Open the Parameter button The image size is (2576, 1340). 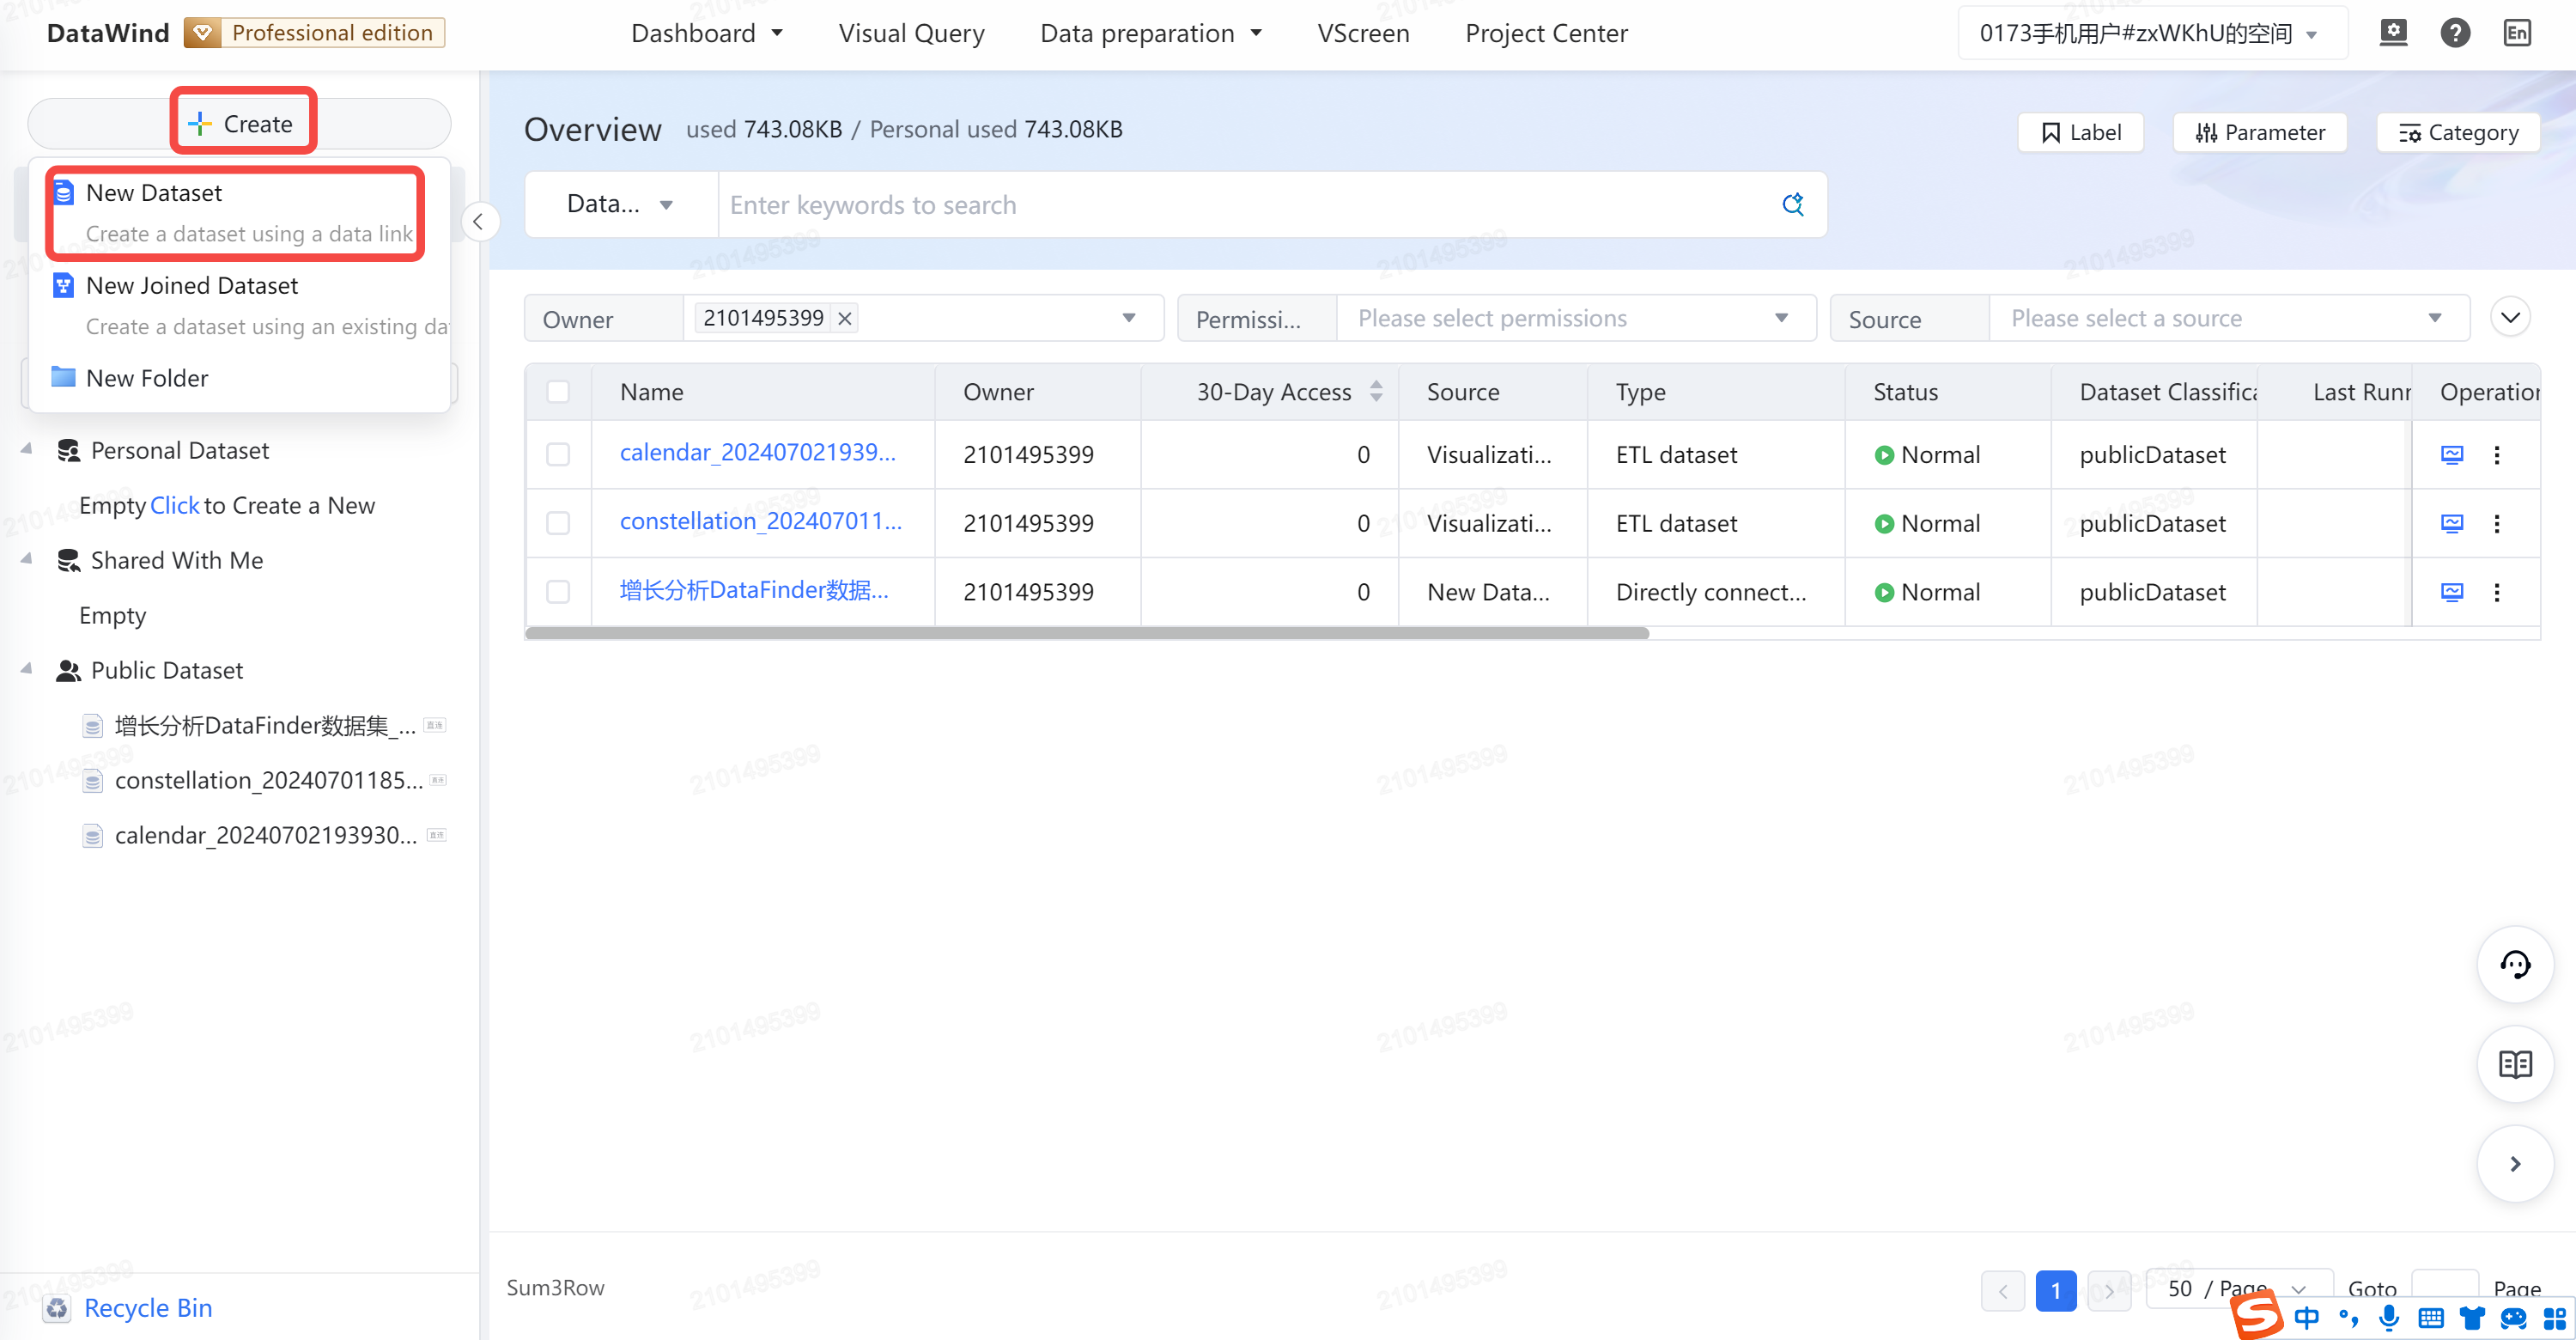coord(2260,132)
